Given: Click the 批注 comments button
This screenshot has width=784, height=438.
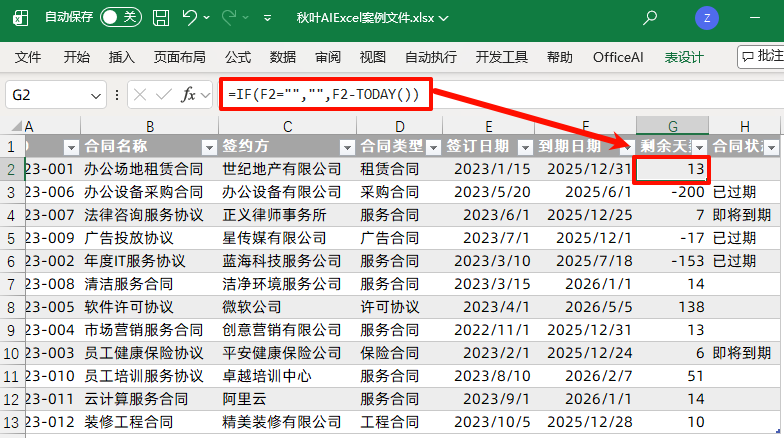Looking at the screenshot, I should 760,56.
